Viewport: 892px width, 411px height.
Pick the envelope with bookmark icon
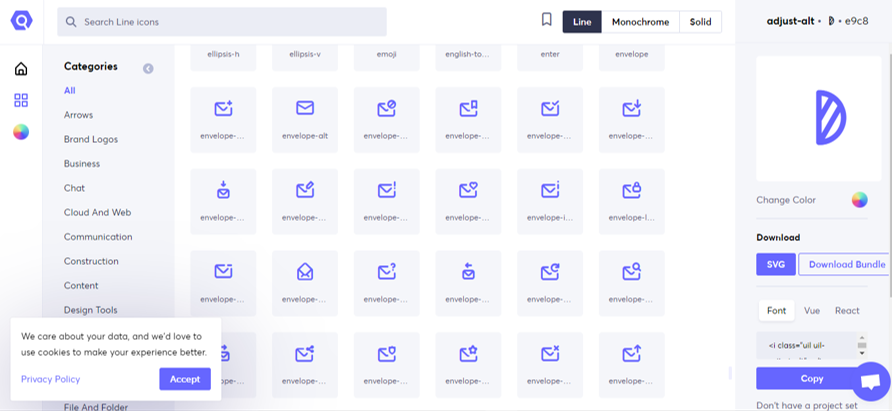click(468, 120)
